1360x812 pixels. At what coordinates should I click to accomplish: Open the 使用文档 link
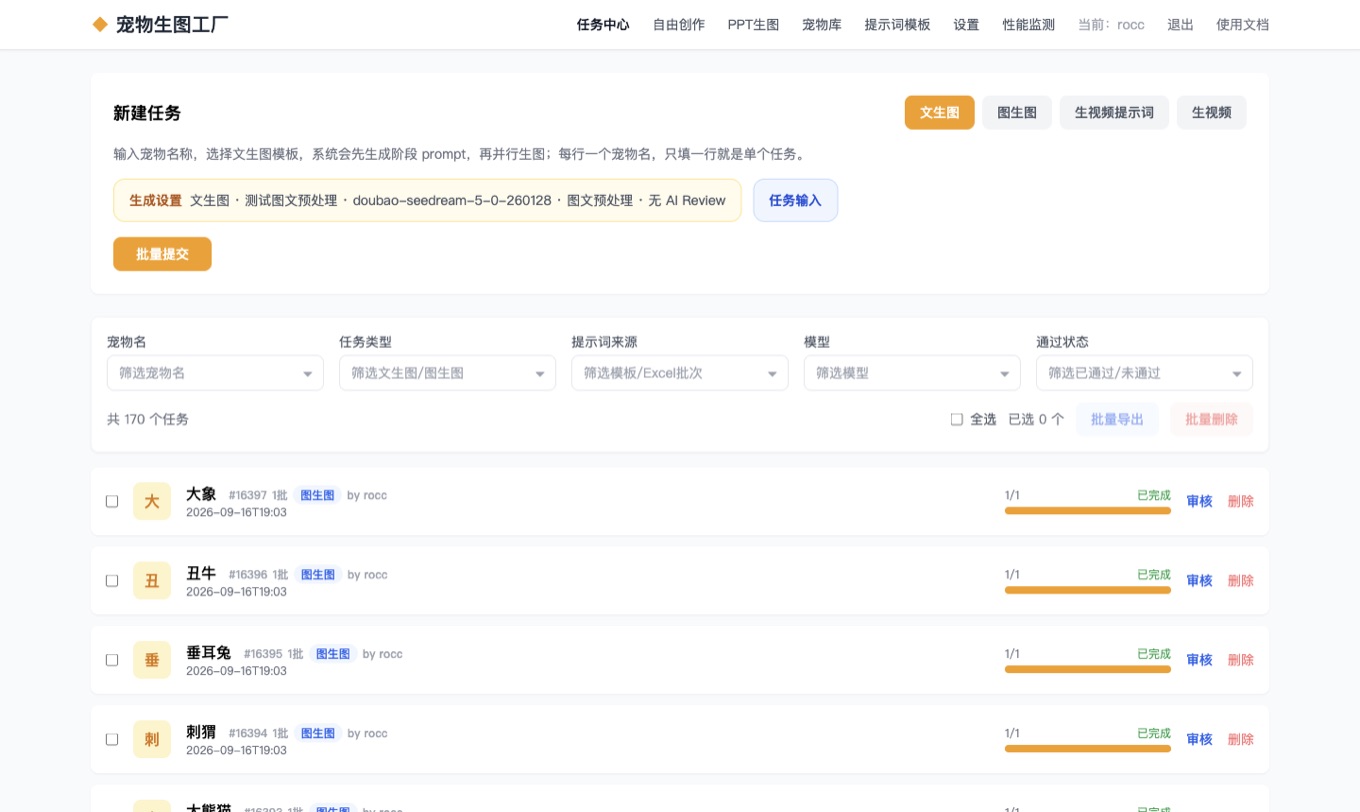[x=1242, y=25]
